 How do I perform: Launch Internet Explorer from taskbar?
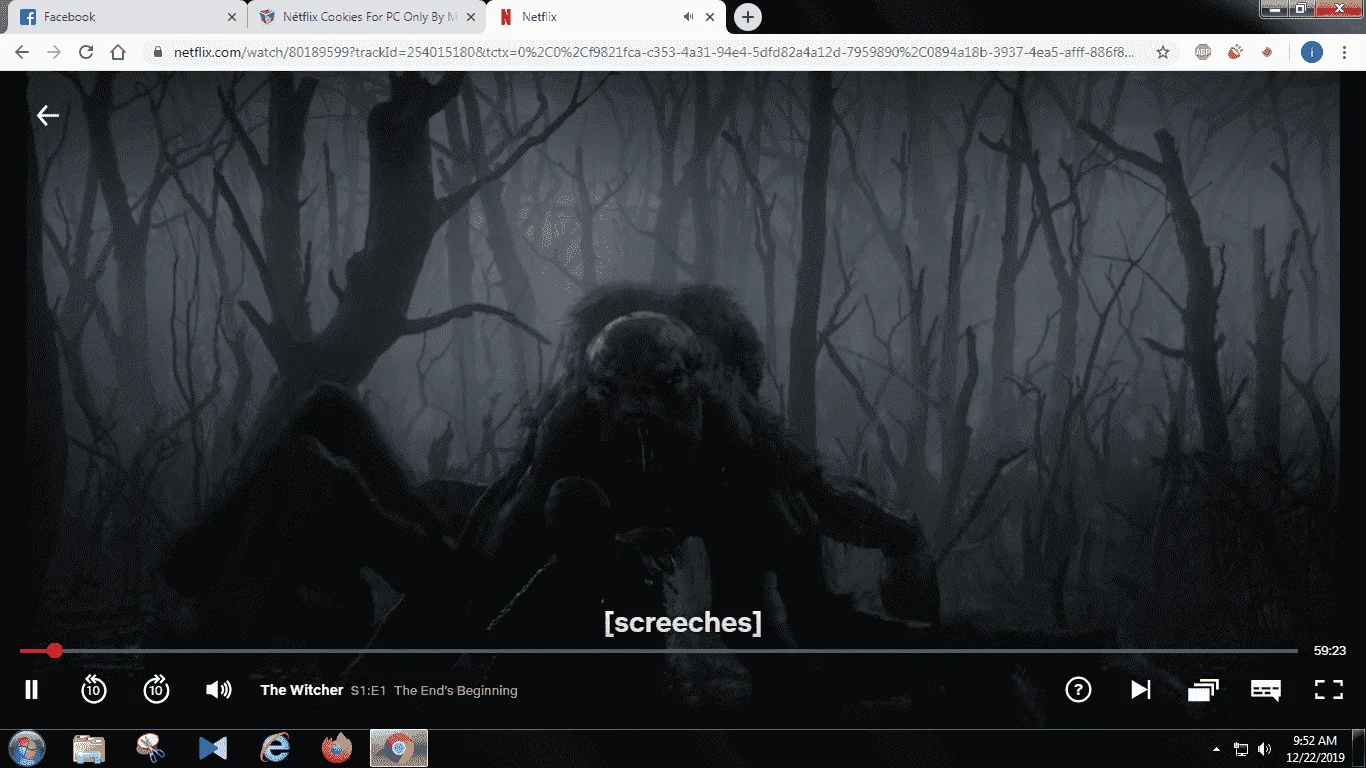pos(274,748)
